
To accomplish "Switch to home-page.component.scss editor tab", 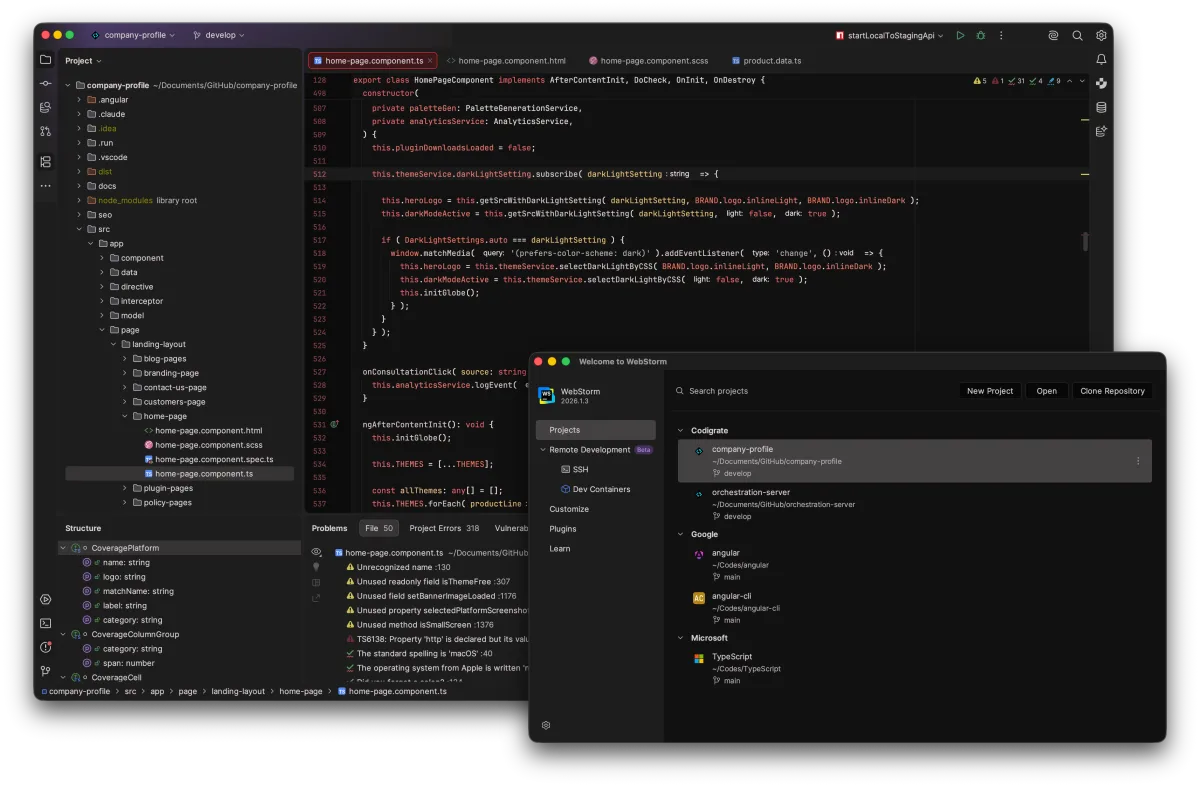I will coord(648,61).
